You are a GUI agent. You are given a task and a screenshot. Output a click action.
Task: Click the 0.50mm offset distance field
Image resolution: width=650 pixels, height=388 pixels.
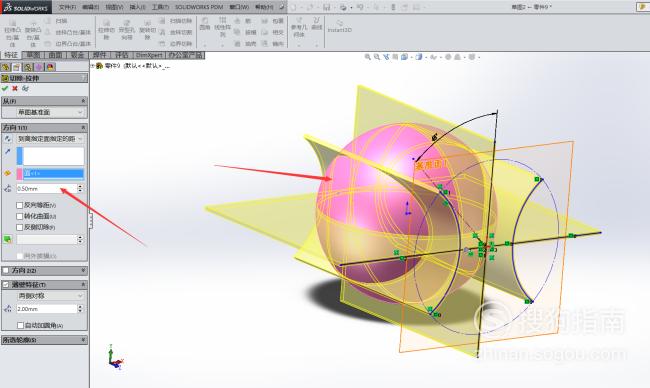pos(46,189)
